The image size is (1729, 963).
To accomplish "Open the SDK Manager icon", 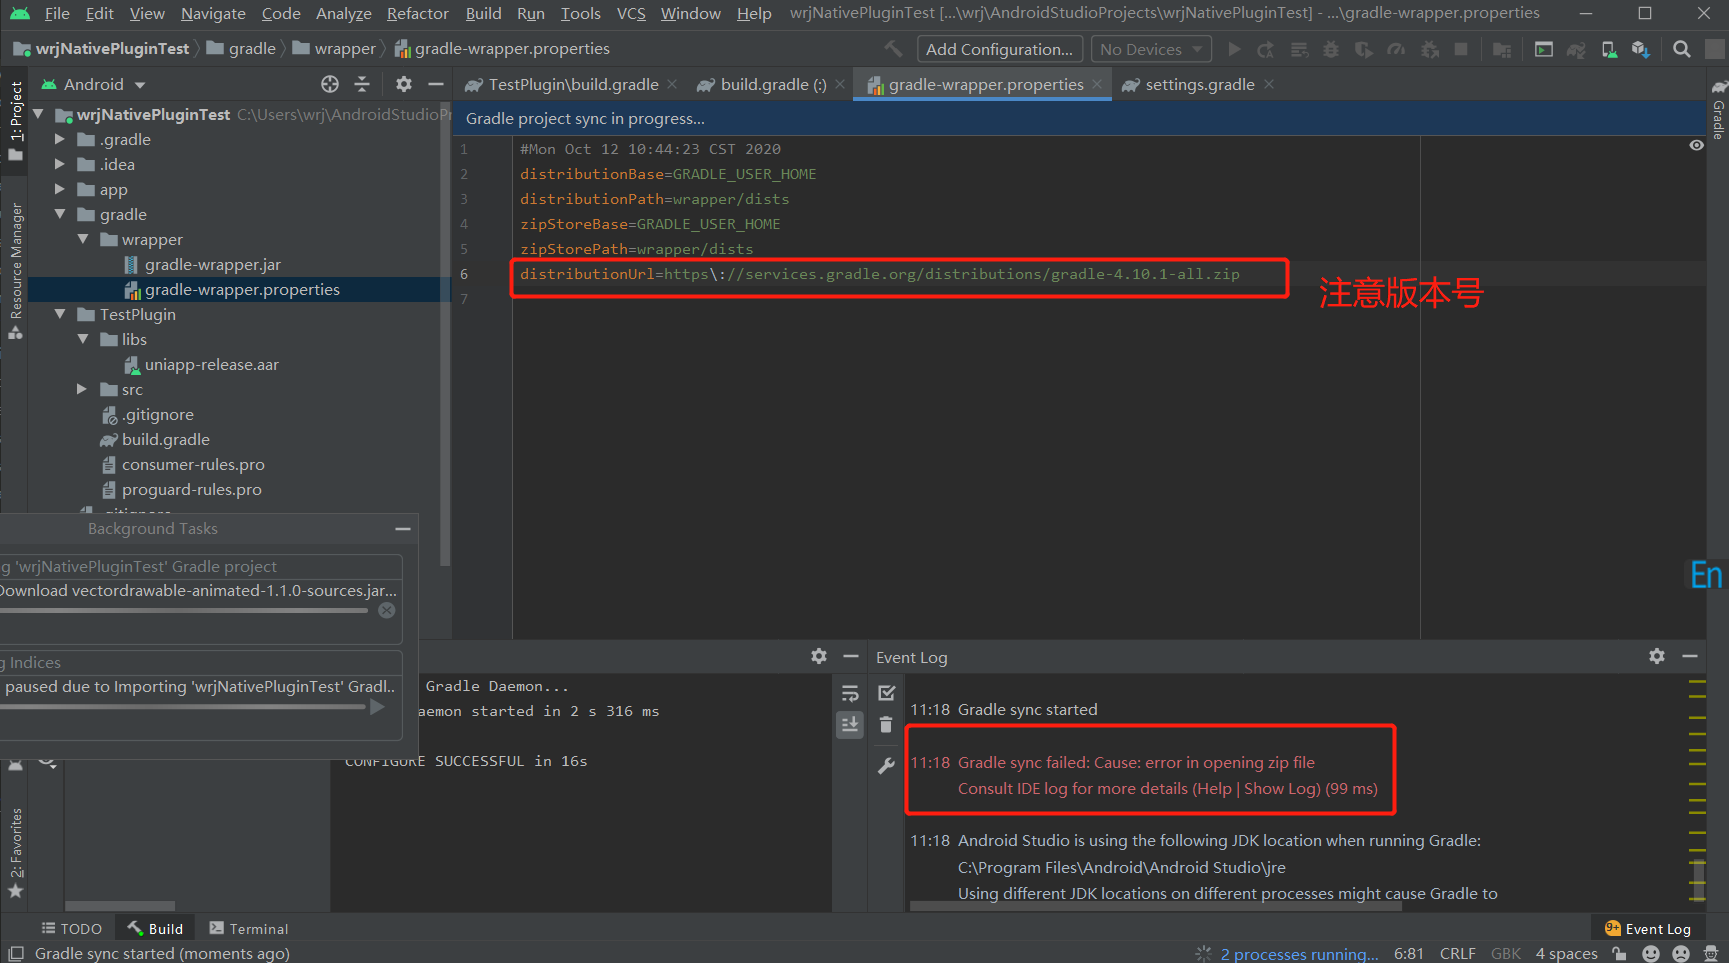I will (1641, 49).
